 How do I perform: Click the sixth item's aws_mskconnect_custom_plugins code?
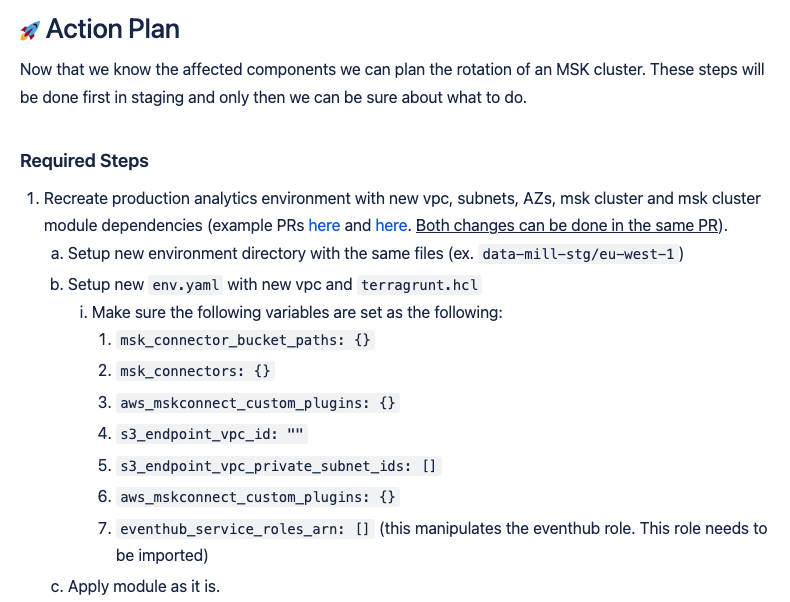(258, 497)
